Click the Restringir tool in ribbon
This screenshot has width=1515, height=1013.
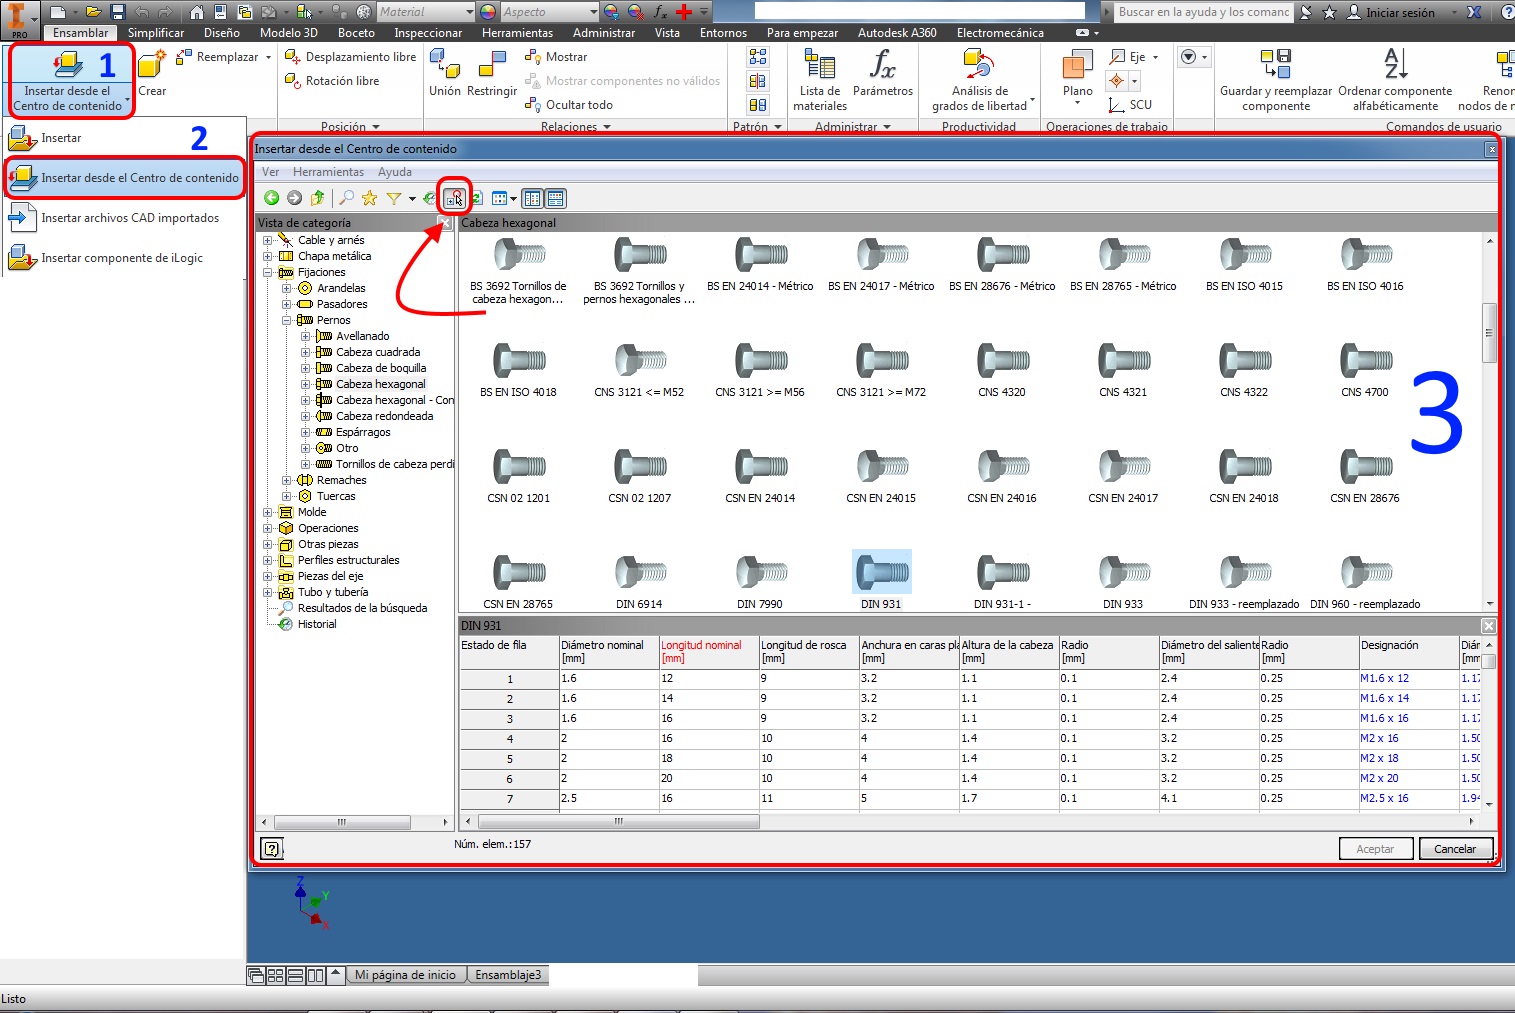(492, 74)
